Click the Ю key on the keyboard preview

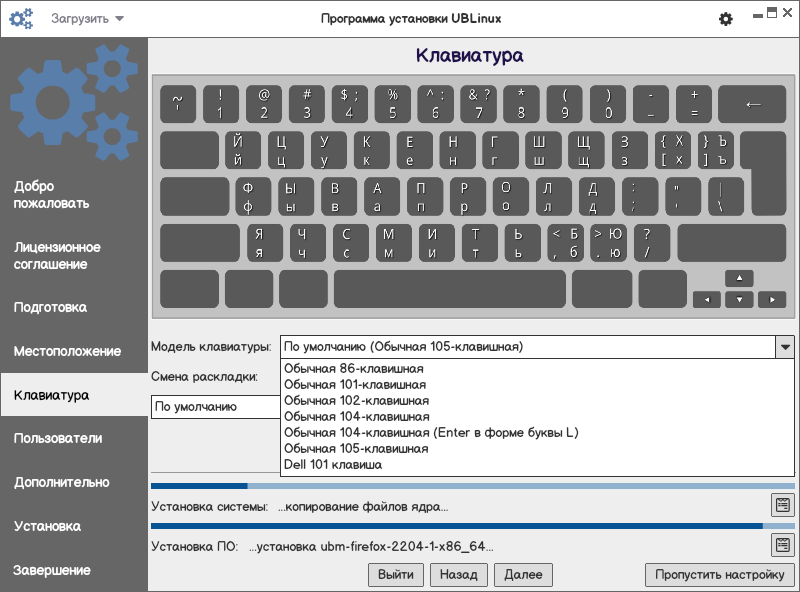tap(608, 243)
